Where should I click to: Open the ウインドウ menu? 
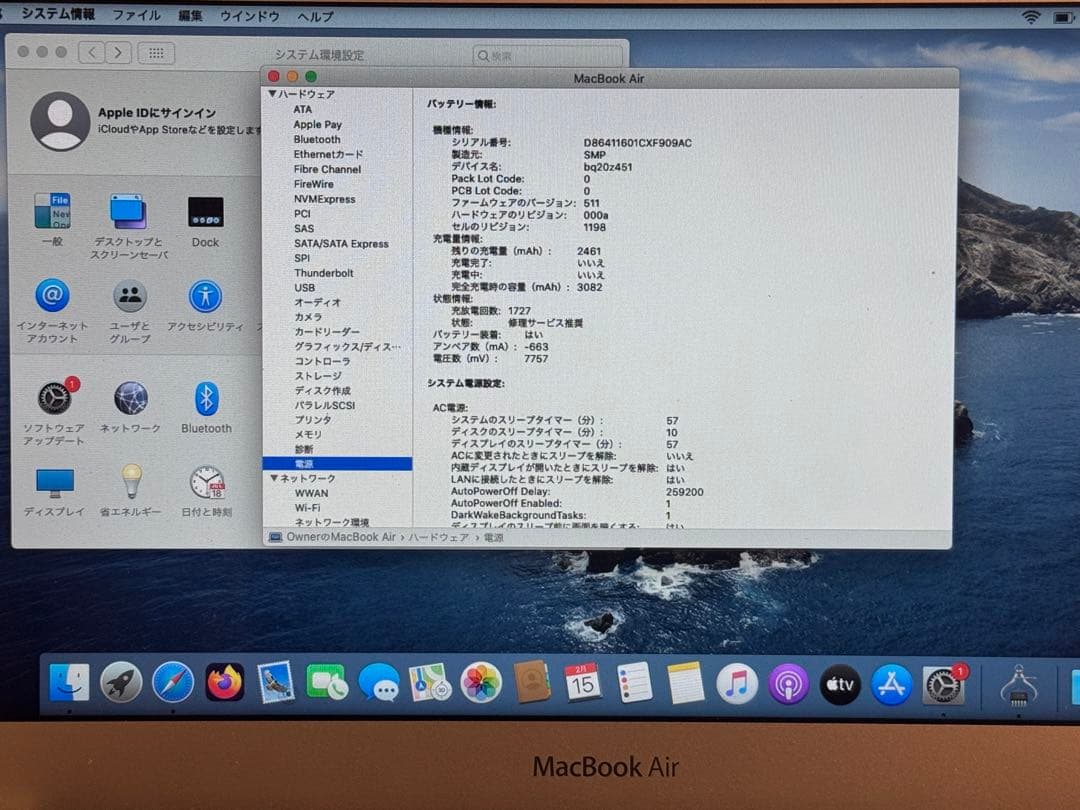[x=249, y=15]
